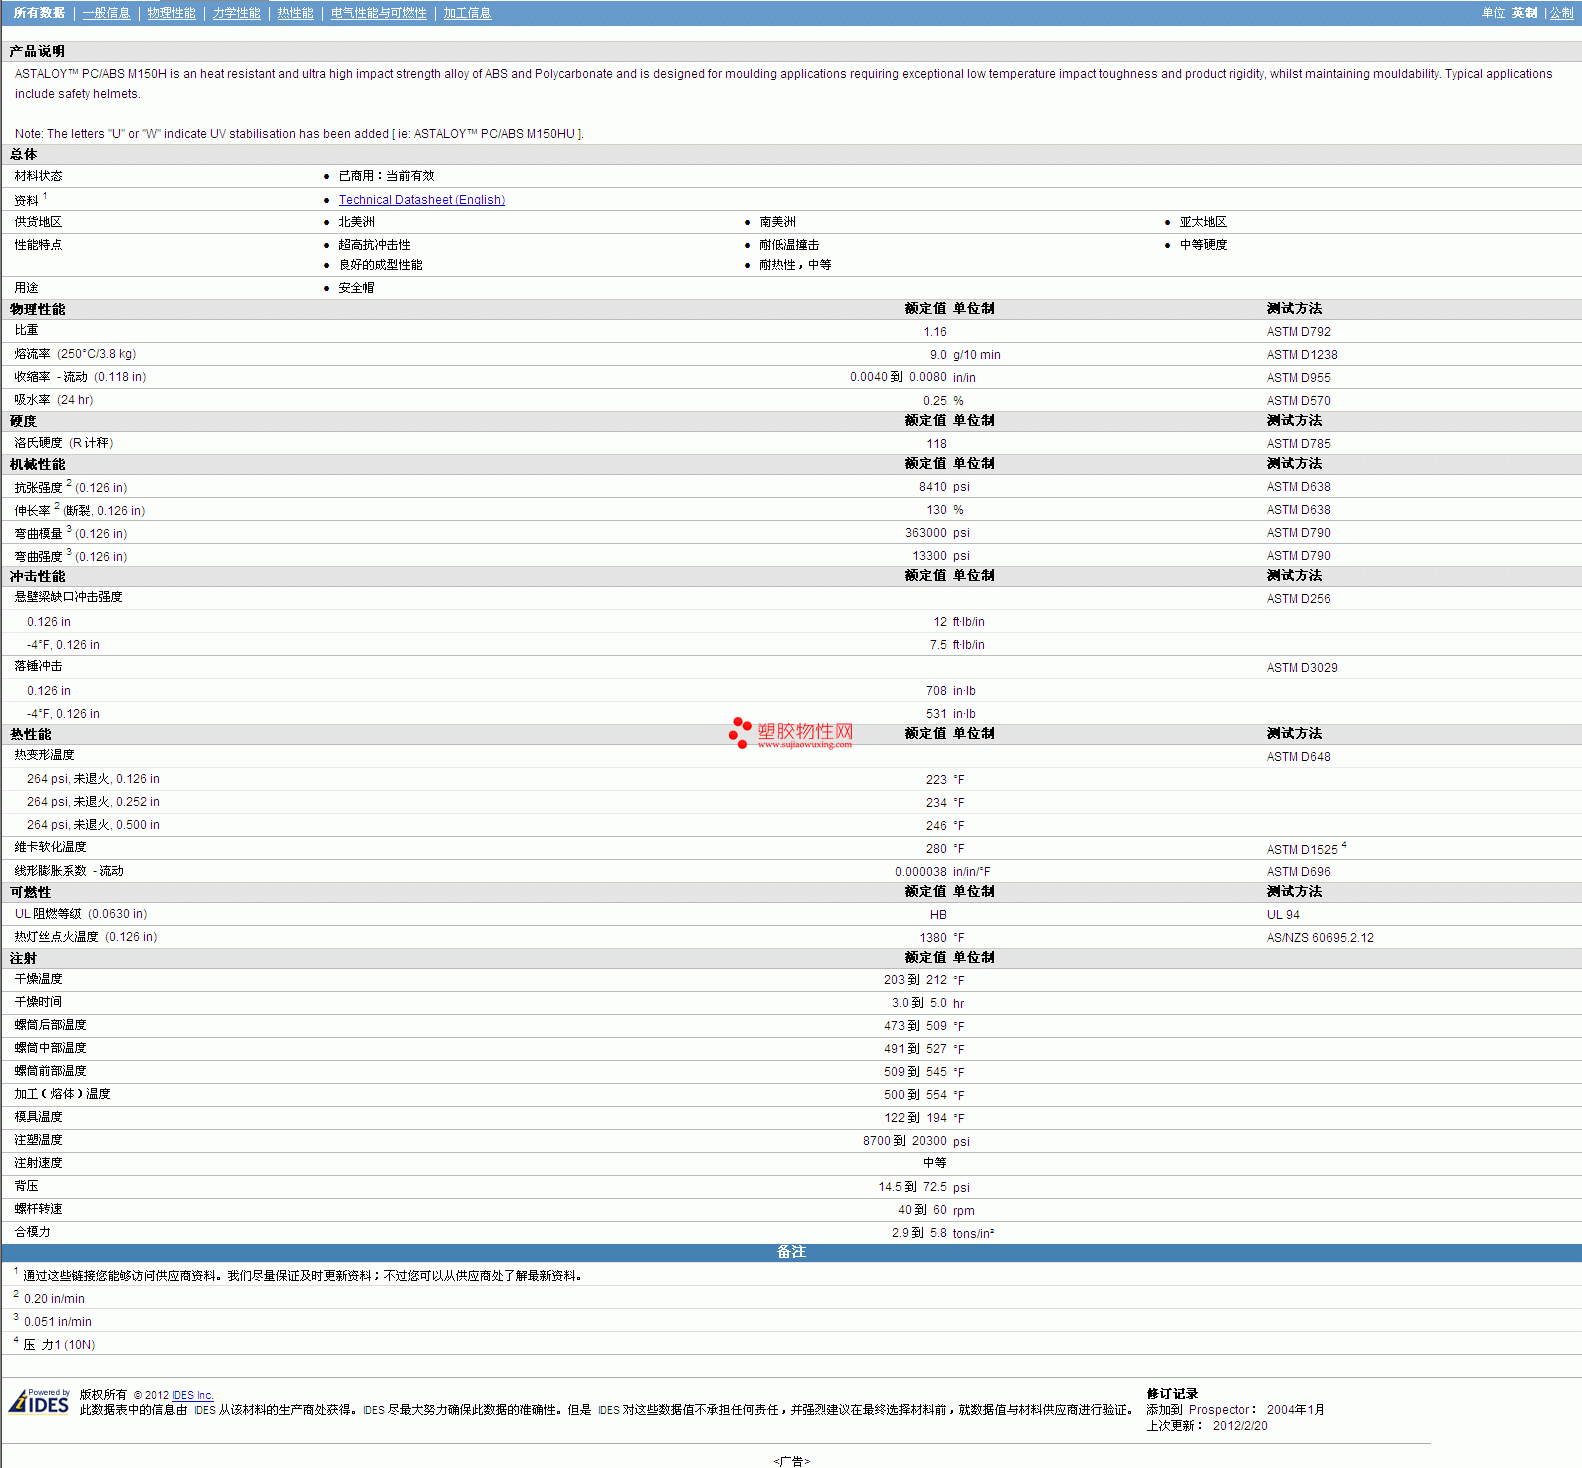Open the 所有数据 tab

[39, 13]
